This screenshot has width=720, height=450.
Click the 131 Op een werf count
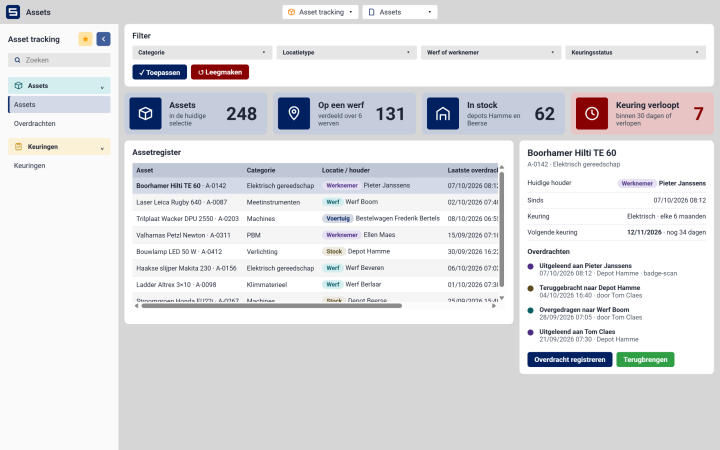pos(390,114)
